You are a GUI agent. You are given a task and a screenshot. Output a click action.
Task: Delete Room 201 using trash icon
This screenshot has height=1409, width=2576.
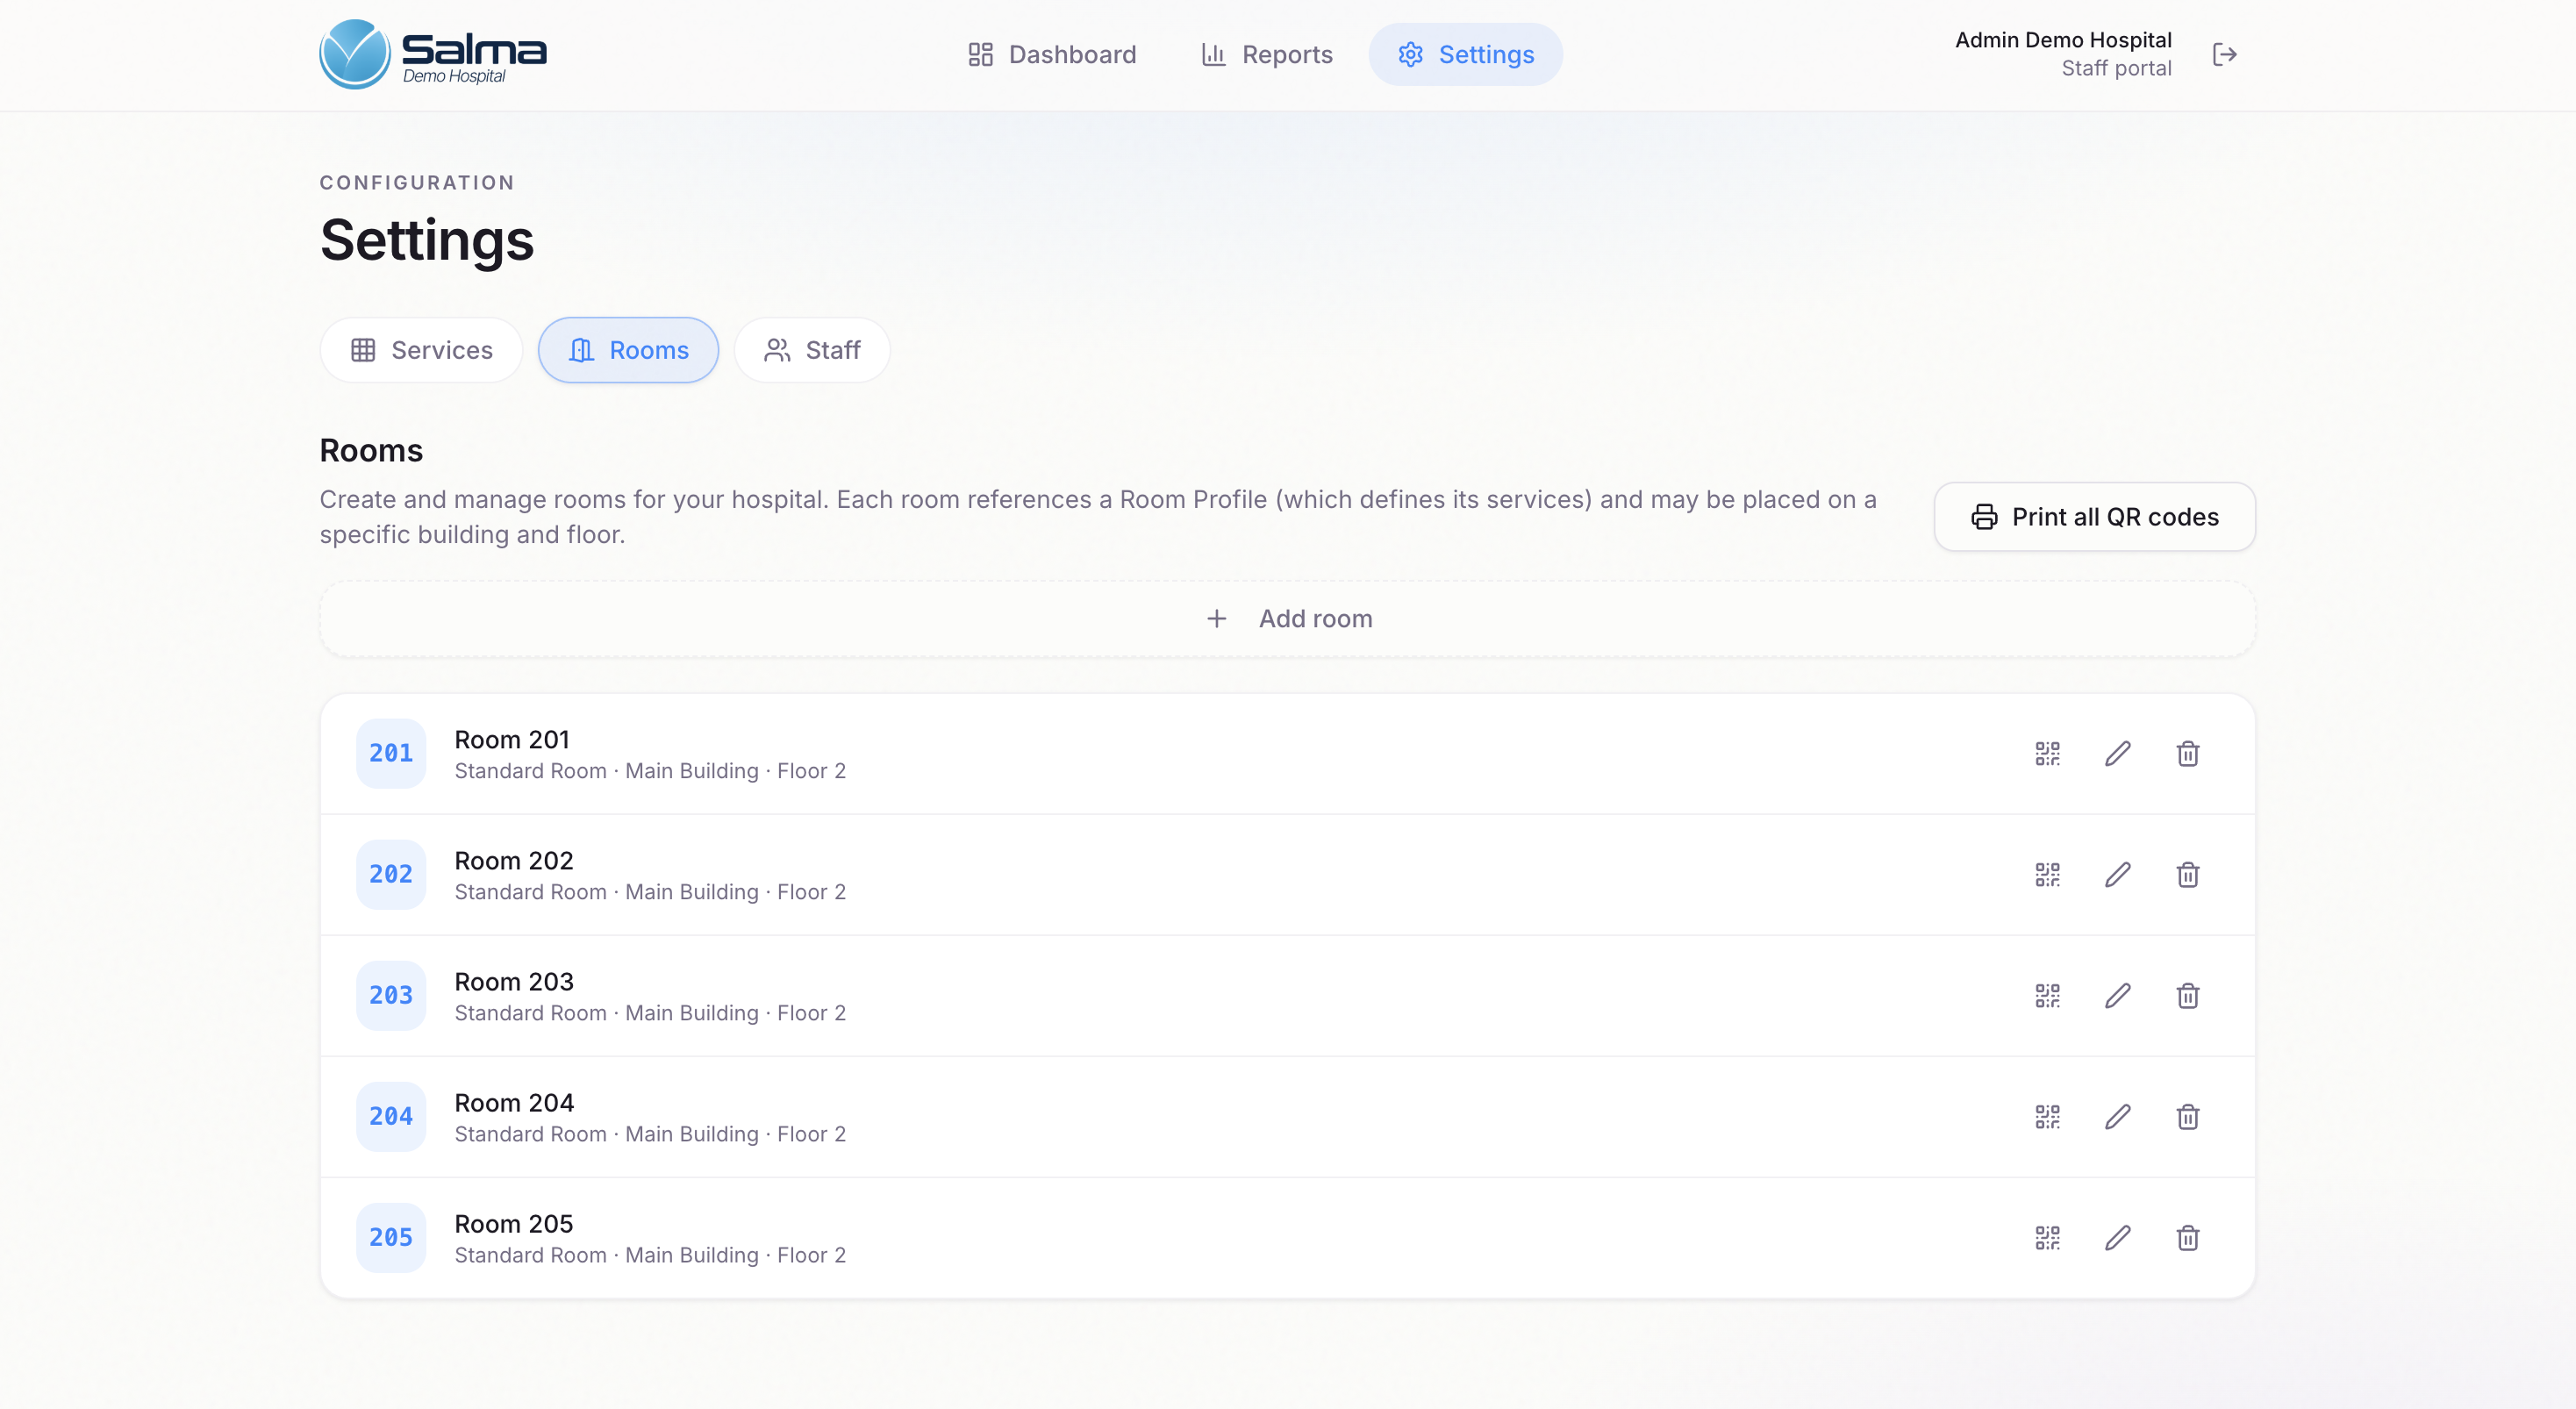coord(2187,753)
